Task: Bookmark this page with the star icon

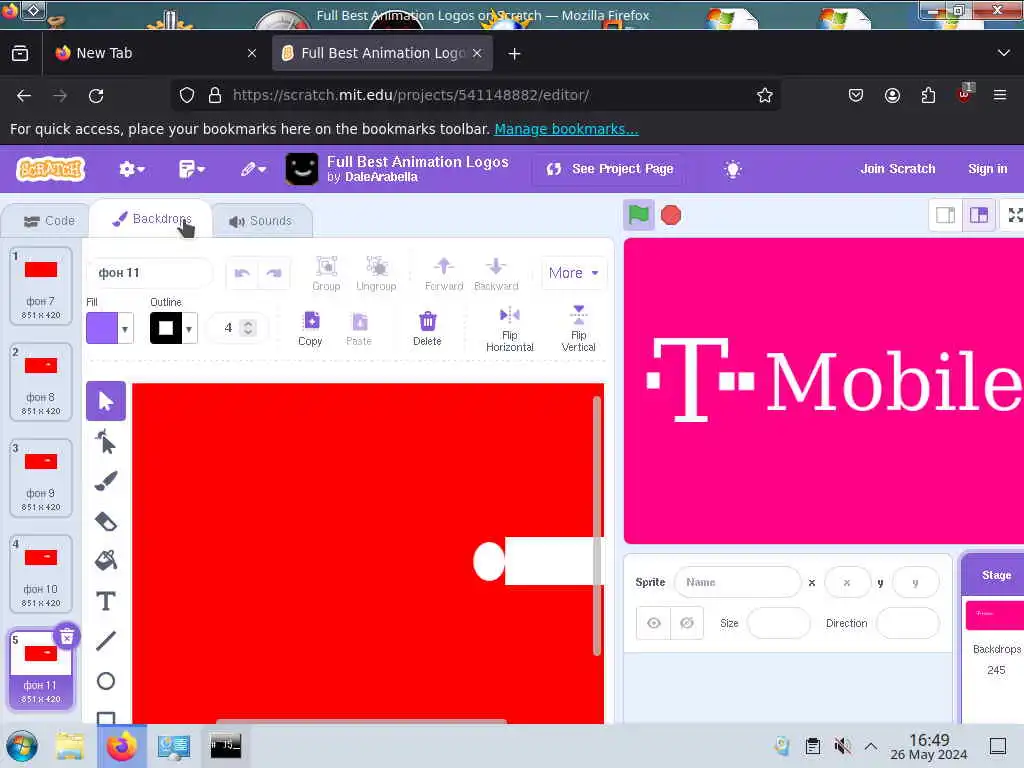Action: (x=765, y=95)
